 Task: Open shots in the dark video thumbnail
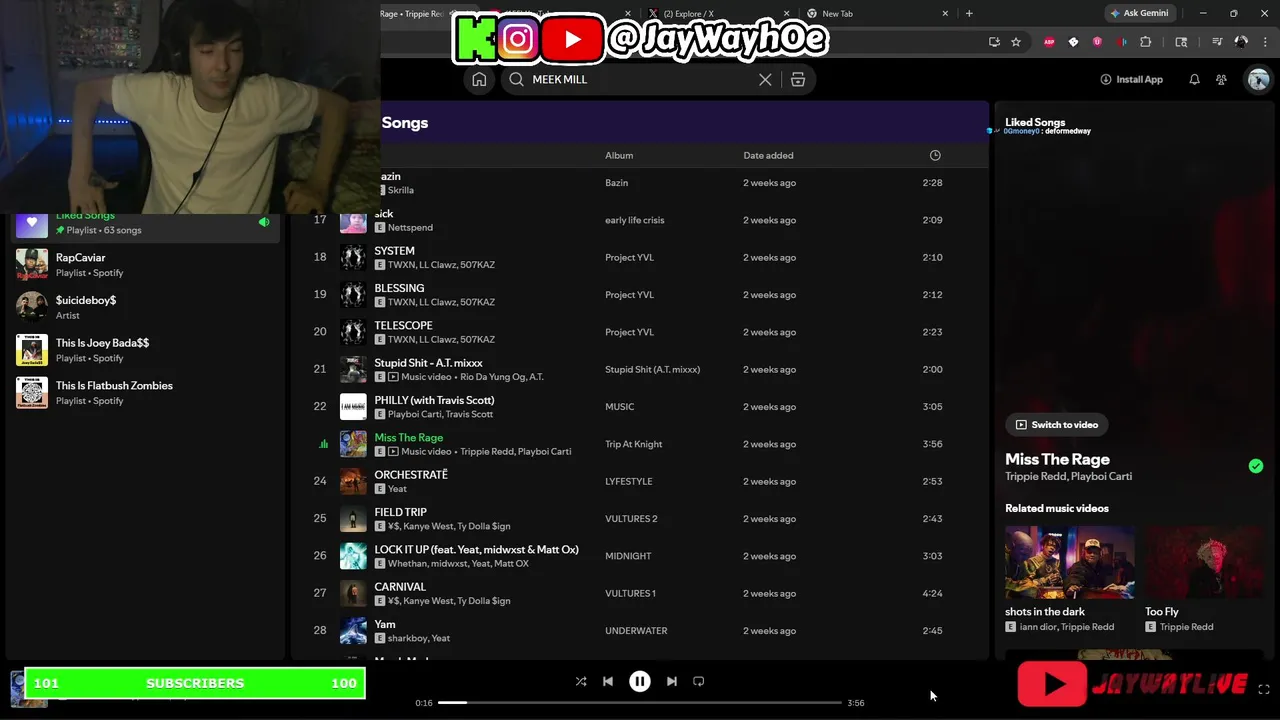point(1070,562)
